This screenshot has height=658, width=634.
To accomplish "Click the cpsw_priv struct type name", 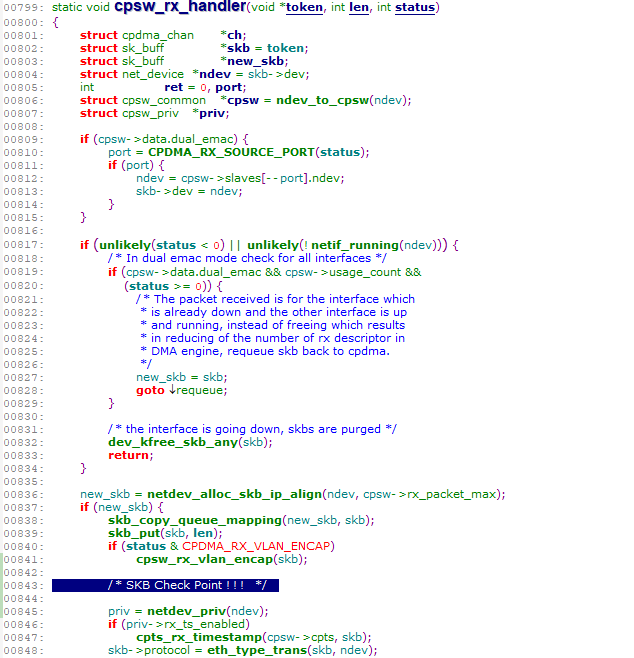I will [150, 113].
